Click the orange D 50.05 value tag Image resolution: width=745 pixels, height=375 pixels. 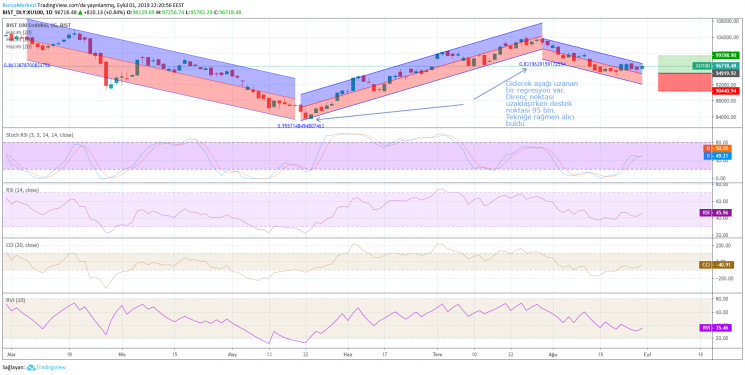point(717,149)
